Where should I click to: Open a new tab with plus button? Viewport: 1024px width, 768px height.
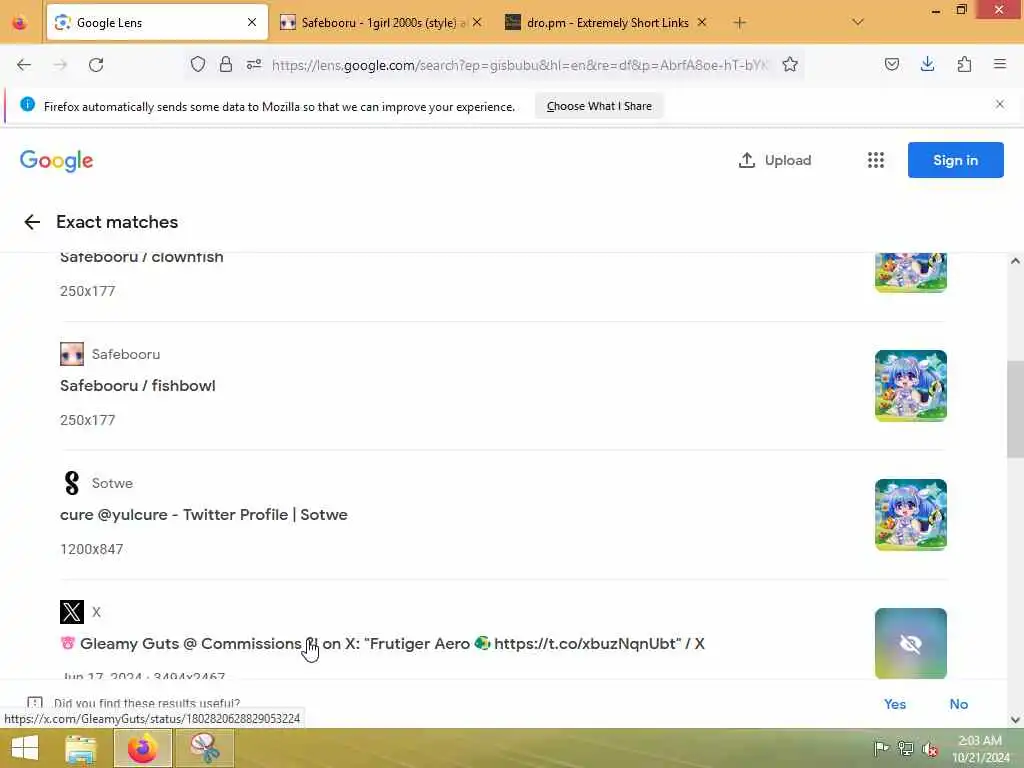point(739,23)
